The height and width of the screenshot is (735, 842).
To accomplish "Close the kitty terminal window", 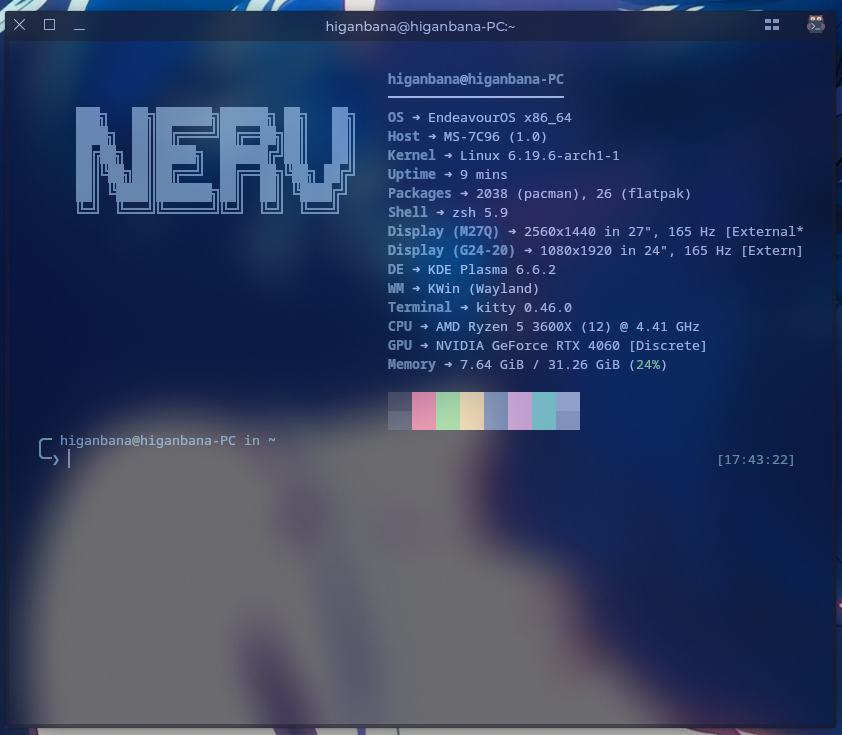I will point(20,25).
